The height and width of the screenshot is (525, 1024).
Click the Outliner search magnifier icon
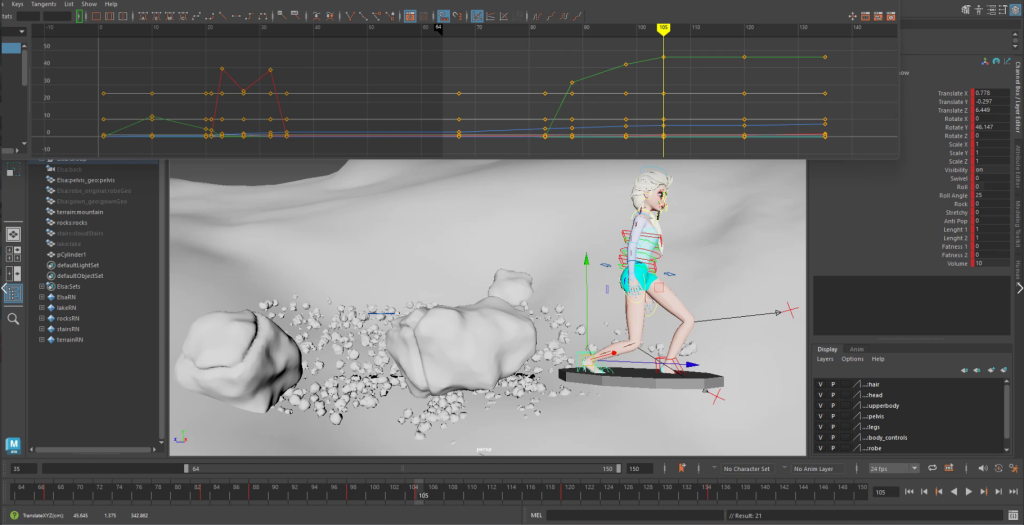[13, 319]
